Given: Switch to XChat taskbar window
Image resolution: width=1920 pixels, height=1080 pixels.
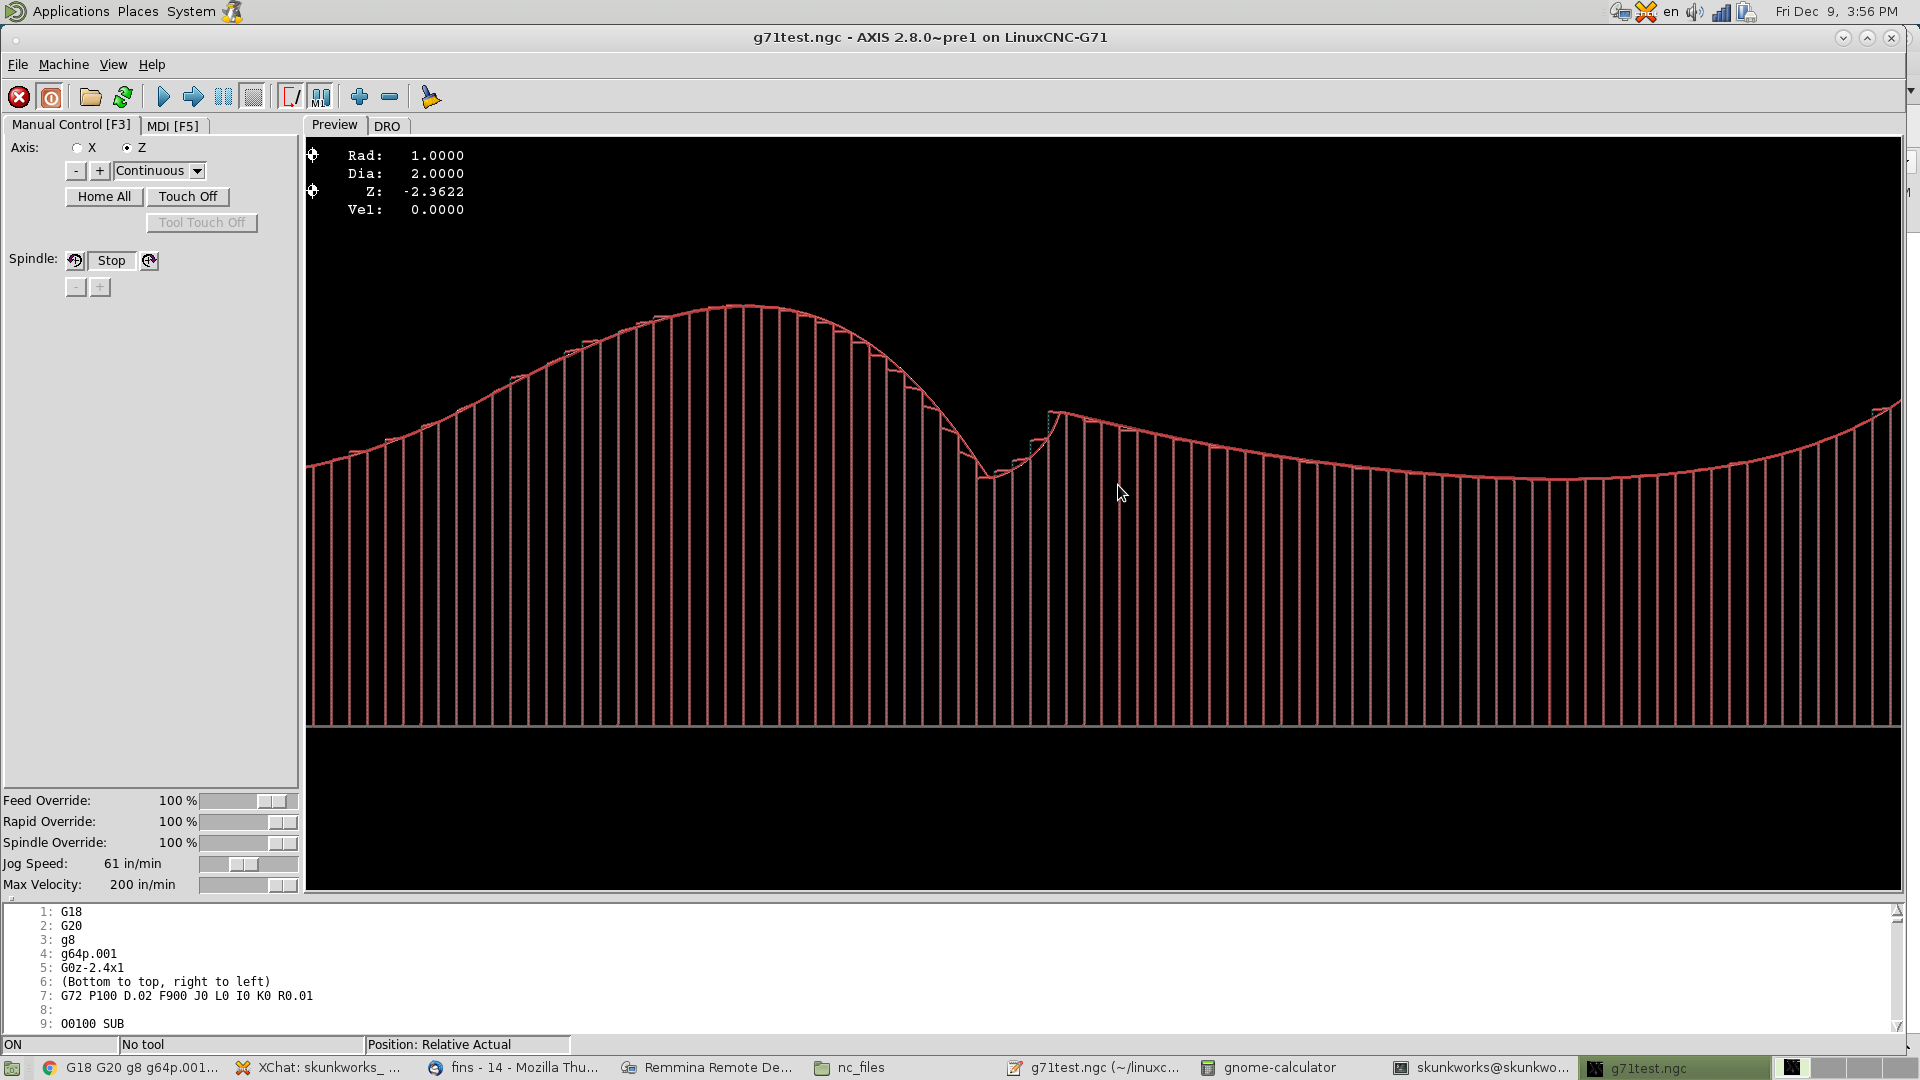Looking at the screenshot, I should click(x=319, y=1068).
